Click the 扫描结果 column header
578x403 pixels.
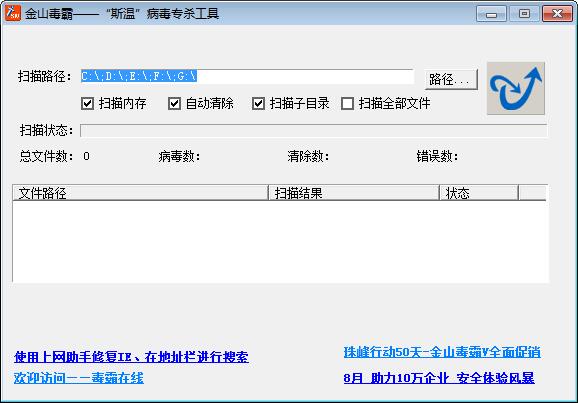(x=354, y=193)
